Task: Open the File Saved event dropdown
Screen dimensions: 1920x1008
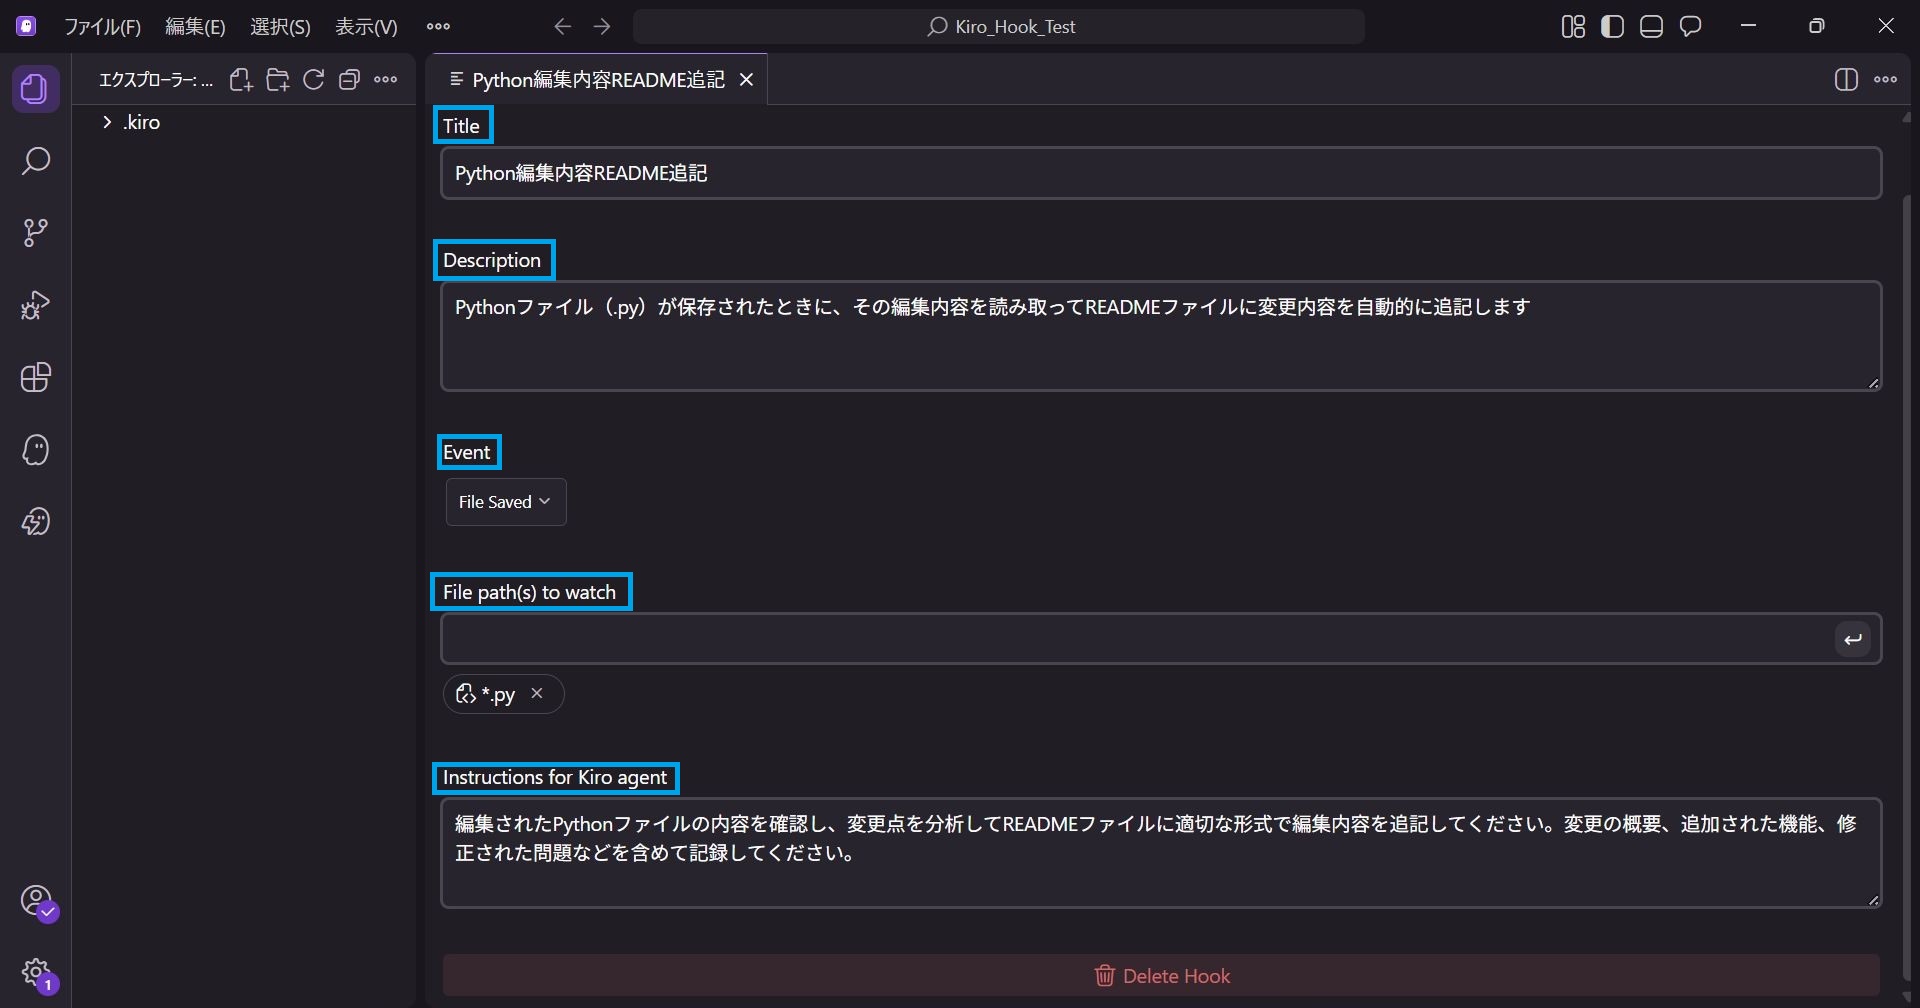Action: (505, 501)
